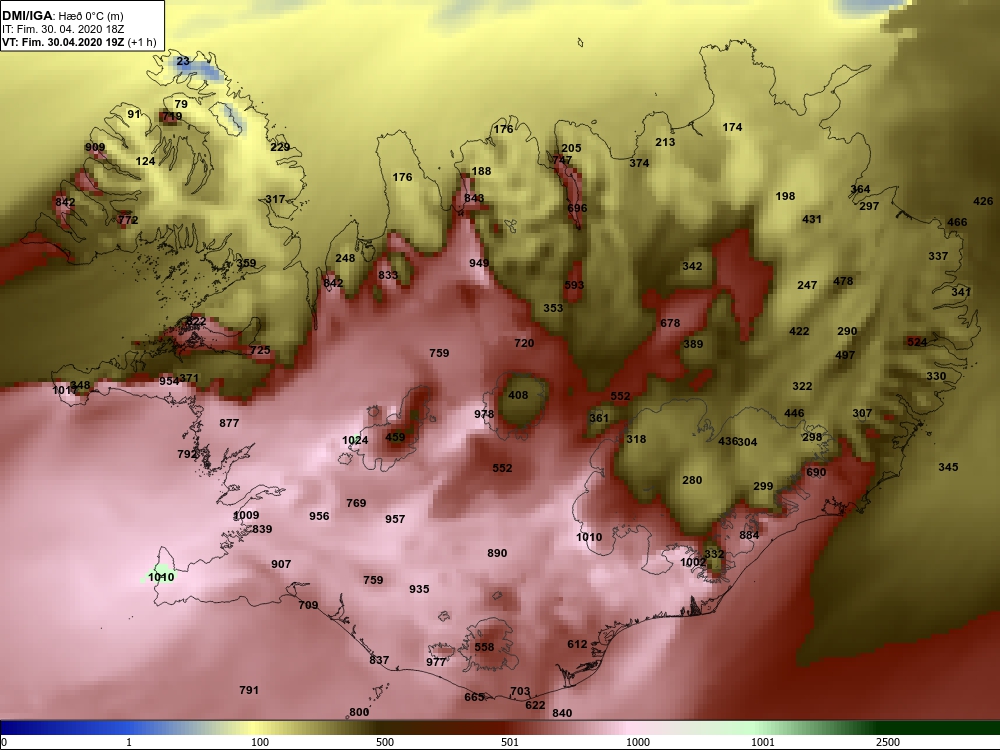Click the 524 map value

point(917,342)
